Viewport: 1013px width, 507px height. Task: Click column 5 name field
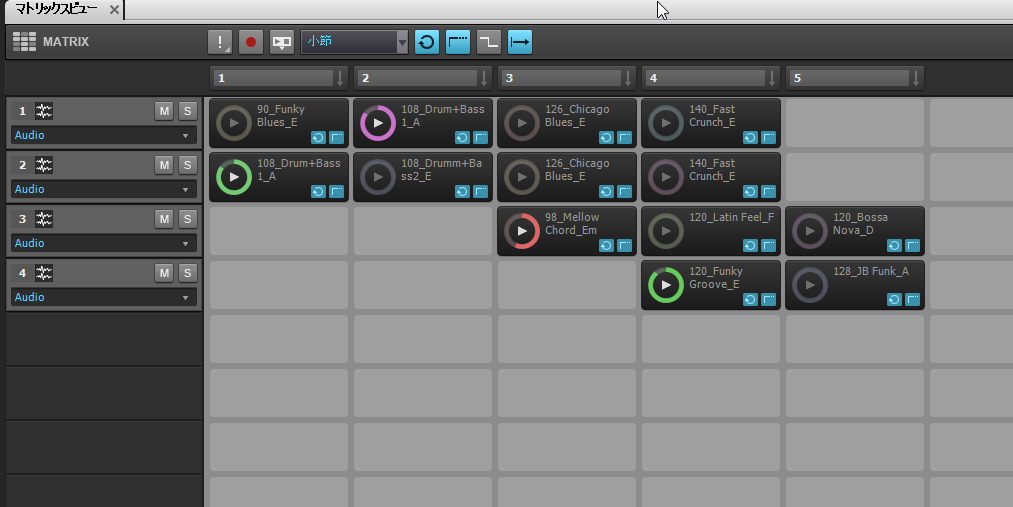(x=849, y=78)
